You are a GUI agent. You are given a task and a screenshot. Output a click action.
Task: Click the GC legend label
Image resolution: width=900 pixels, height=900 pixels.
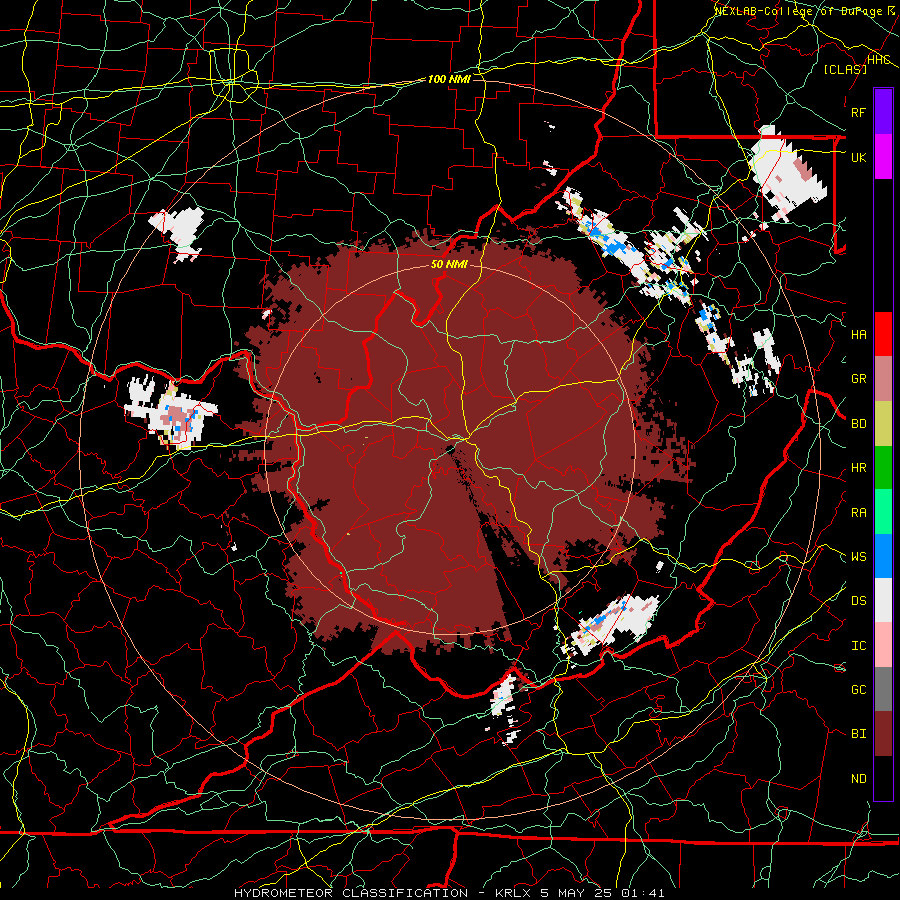coord(858,690)
